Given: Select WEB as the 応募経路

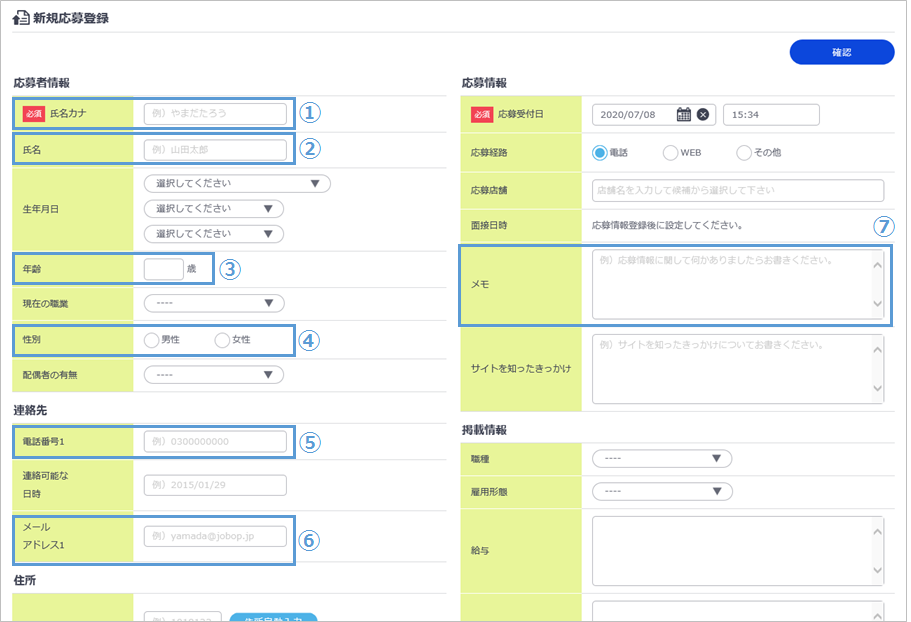Looking at the screenshot, I should (x=670, y=153).
